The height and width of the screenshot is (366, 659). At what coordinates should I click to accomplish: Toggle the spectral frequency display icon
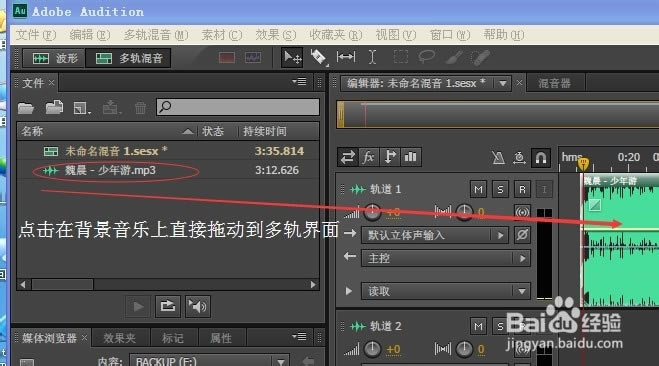(227, 58)
